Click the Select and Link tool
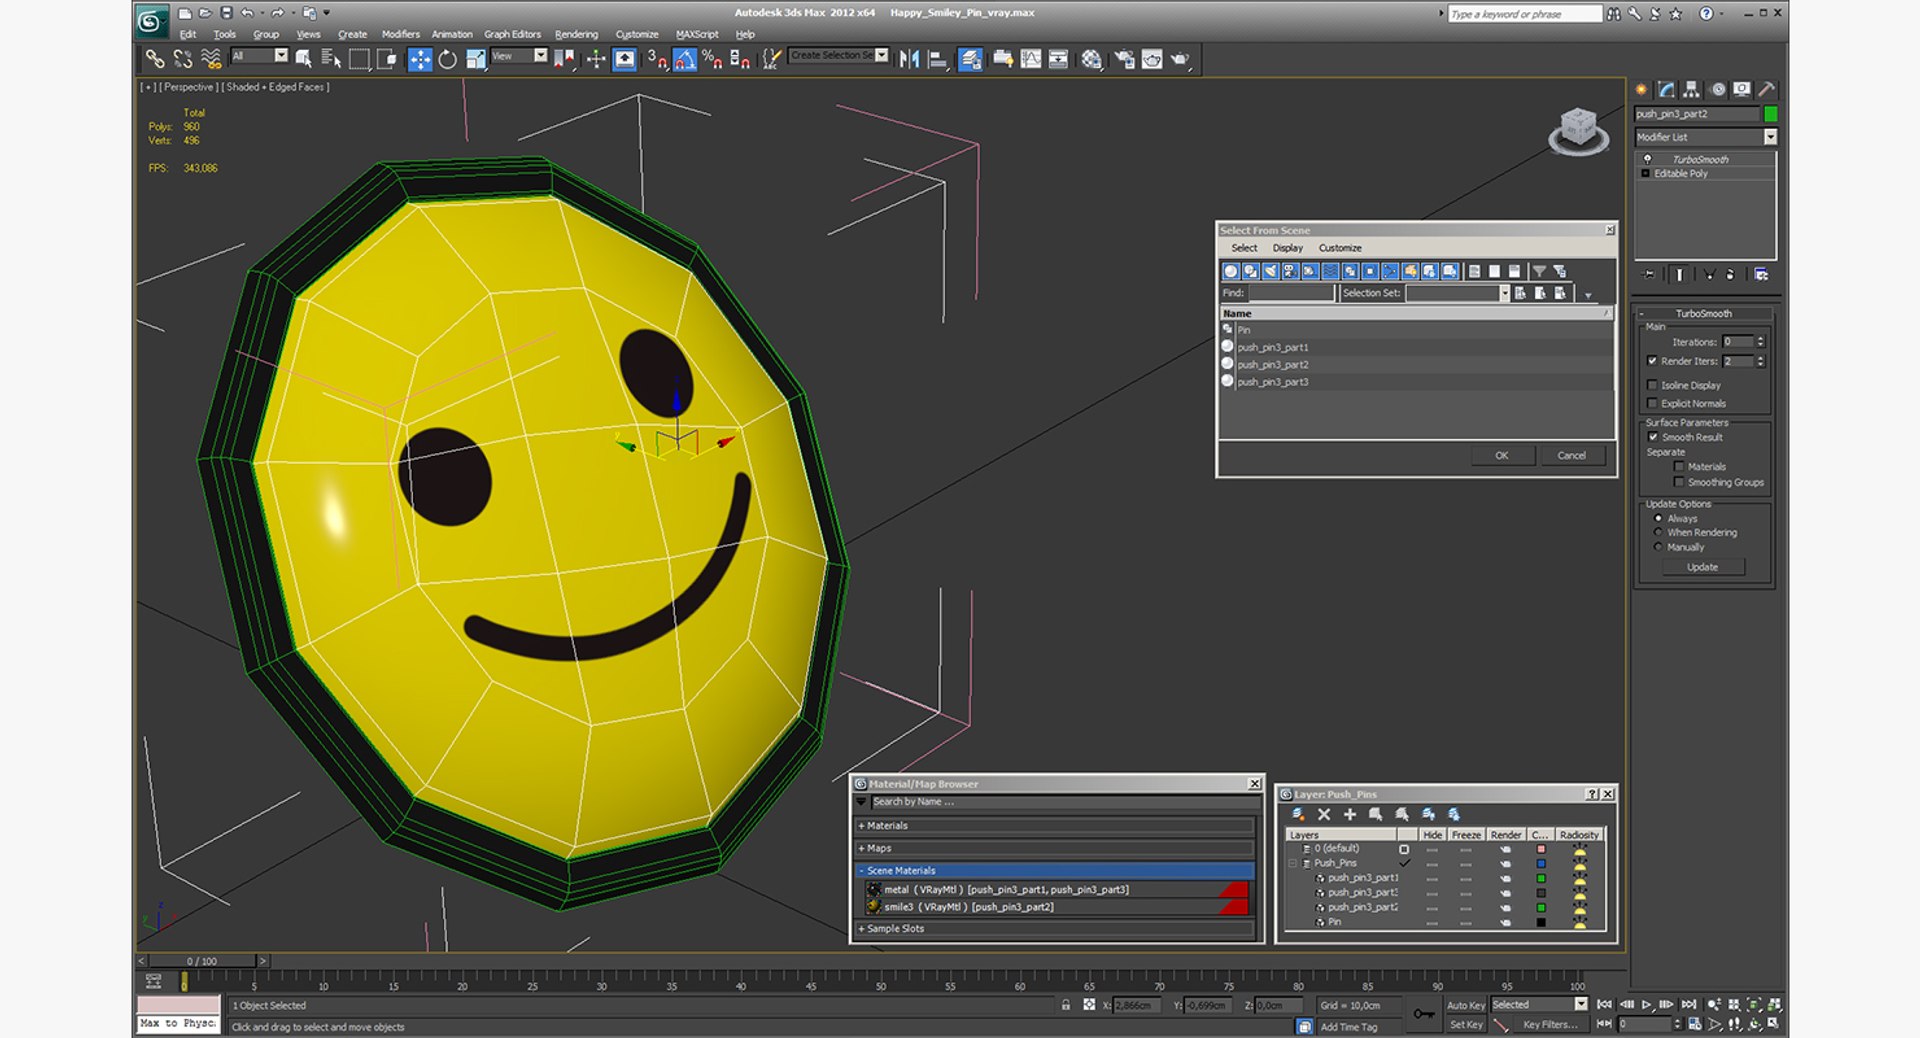The image size is (1920, 1038). coord(155,60)
